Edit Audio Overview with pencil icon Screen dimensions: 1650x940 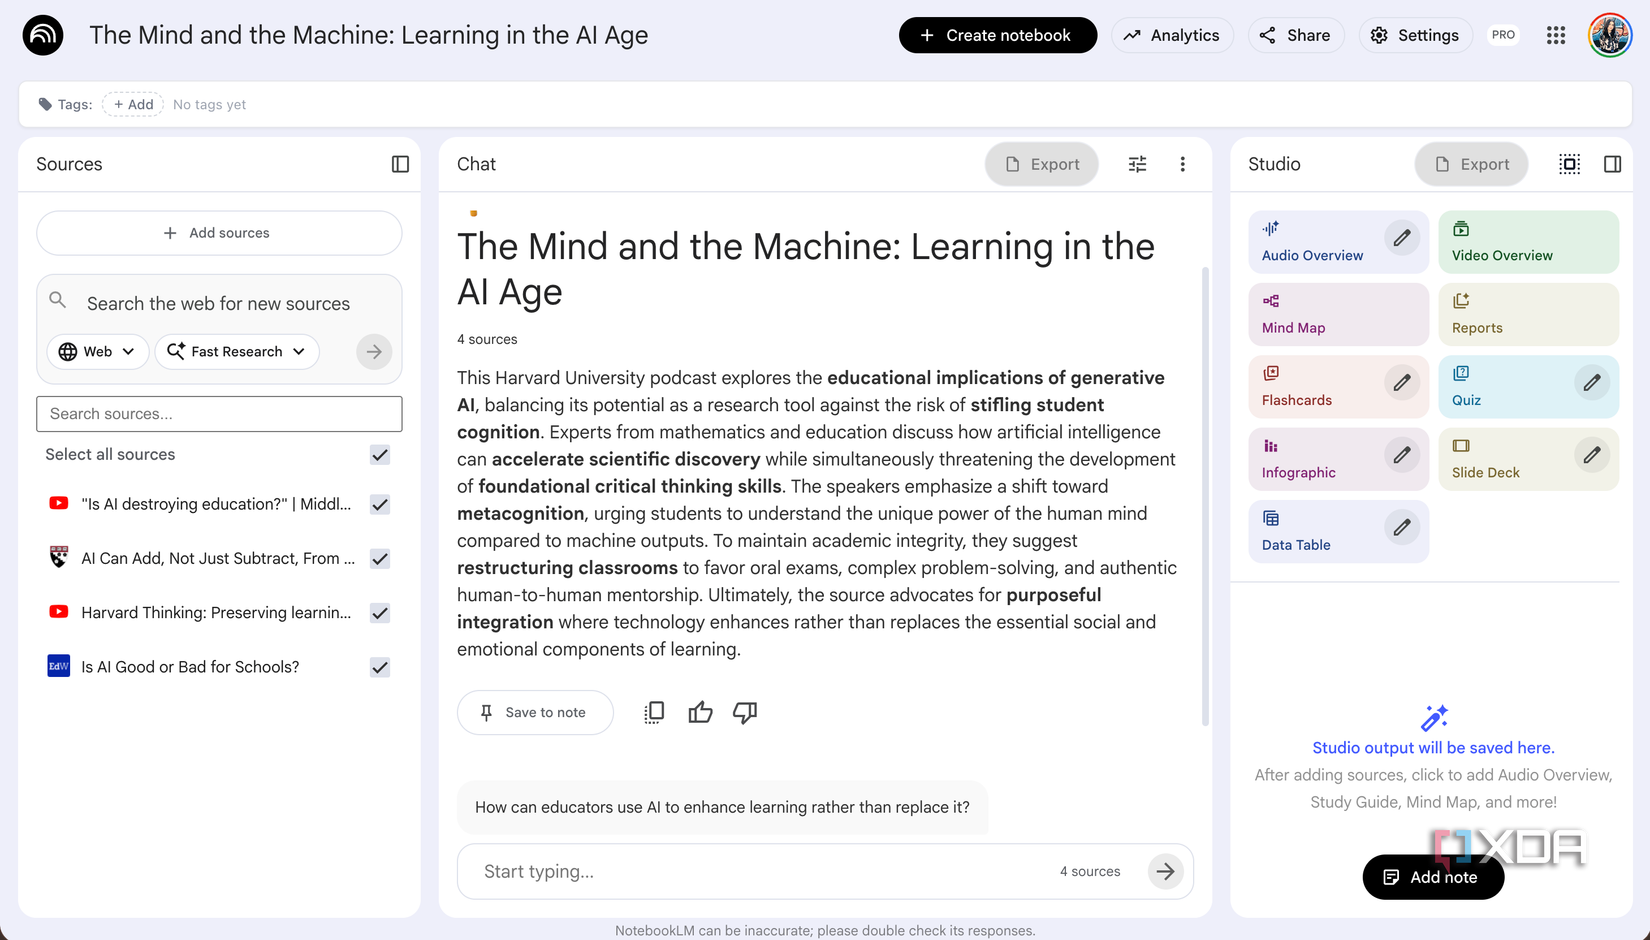pos(1402,238)
